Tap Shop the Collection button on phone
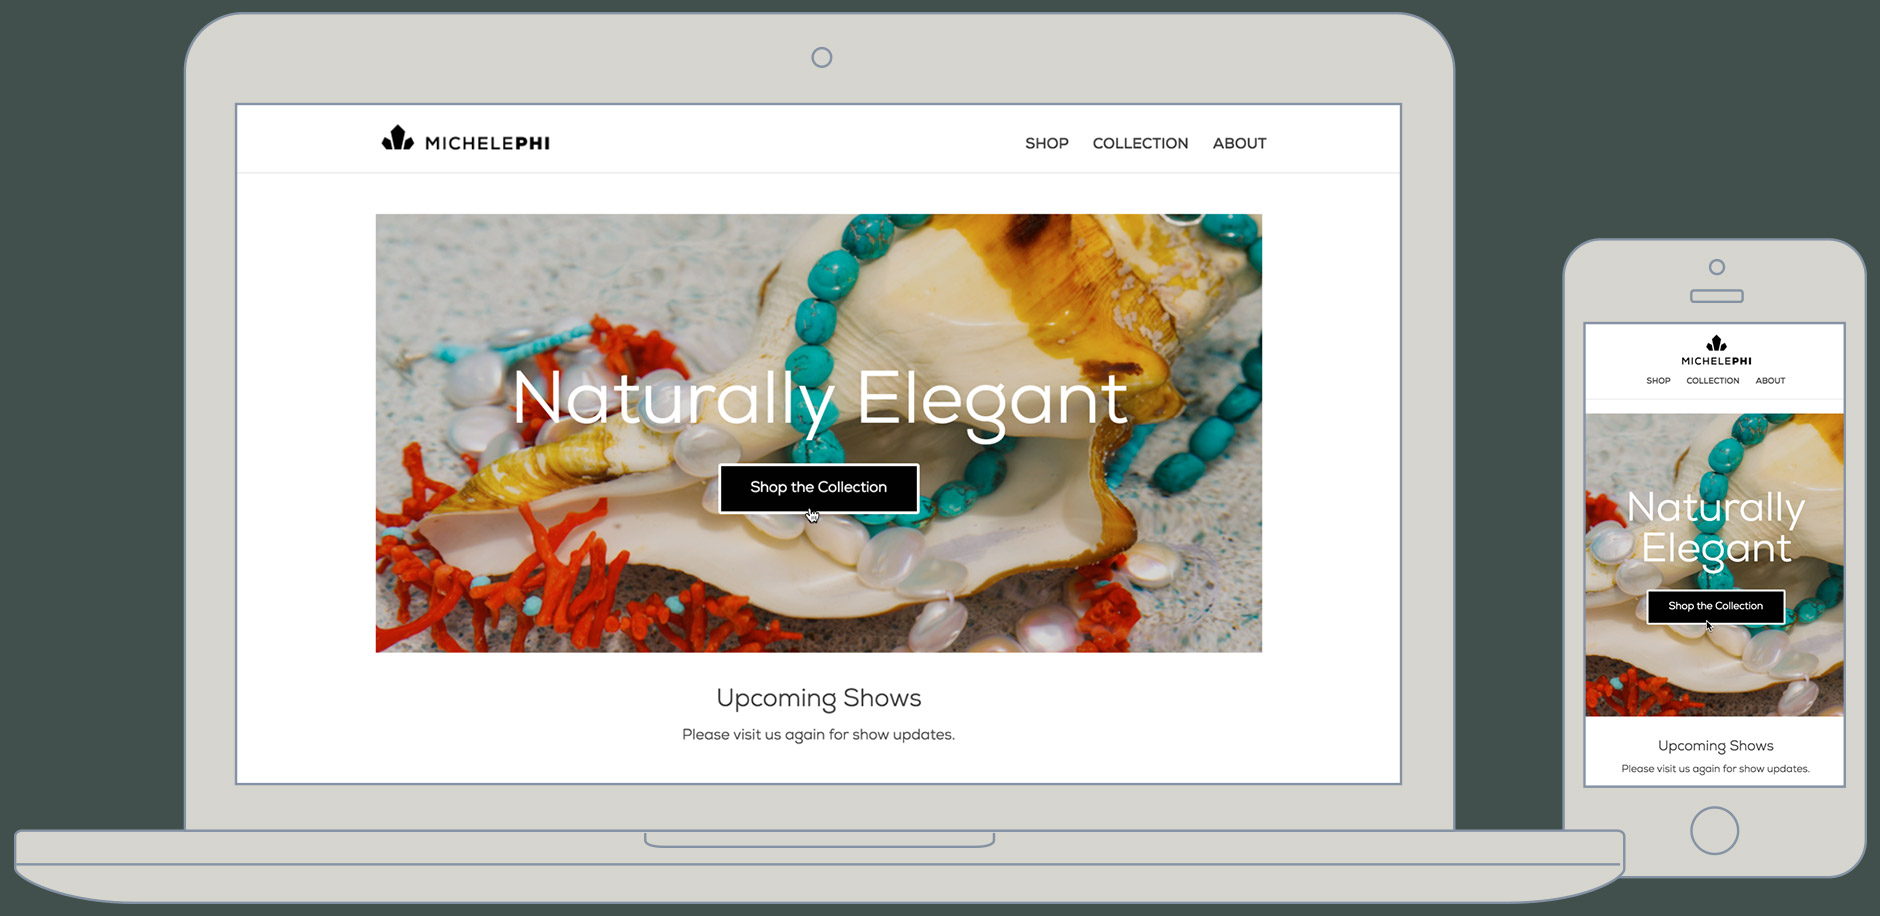Image resolution: width=1880 pixels, height=916 pixels. [x=1715, y=606]
